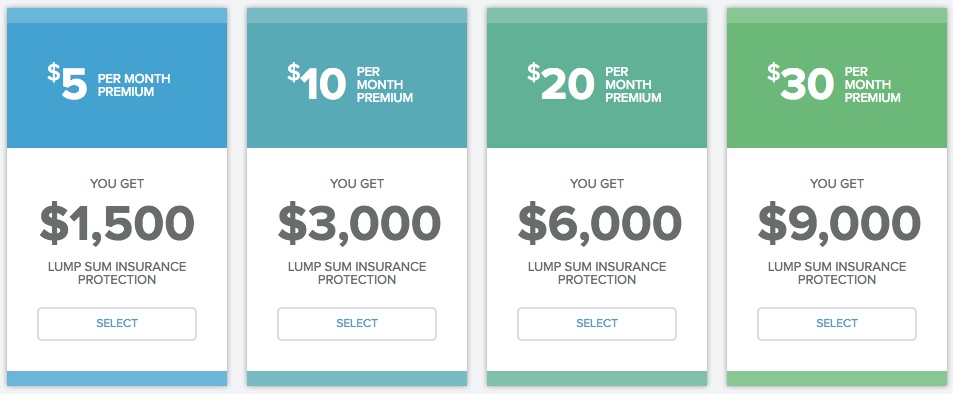The image size is (953, 394).
Task: Click "Per Month Premium" text beside $20
Action: (633, 85)
